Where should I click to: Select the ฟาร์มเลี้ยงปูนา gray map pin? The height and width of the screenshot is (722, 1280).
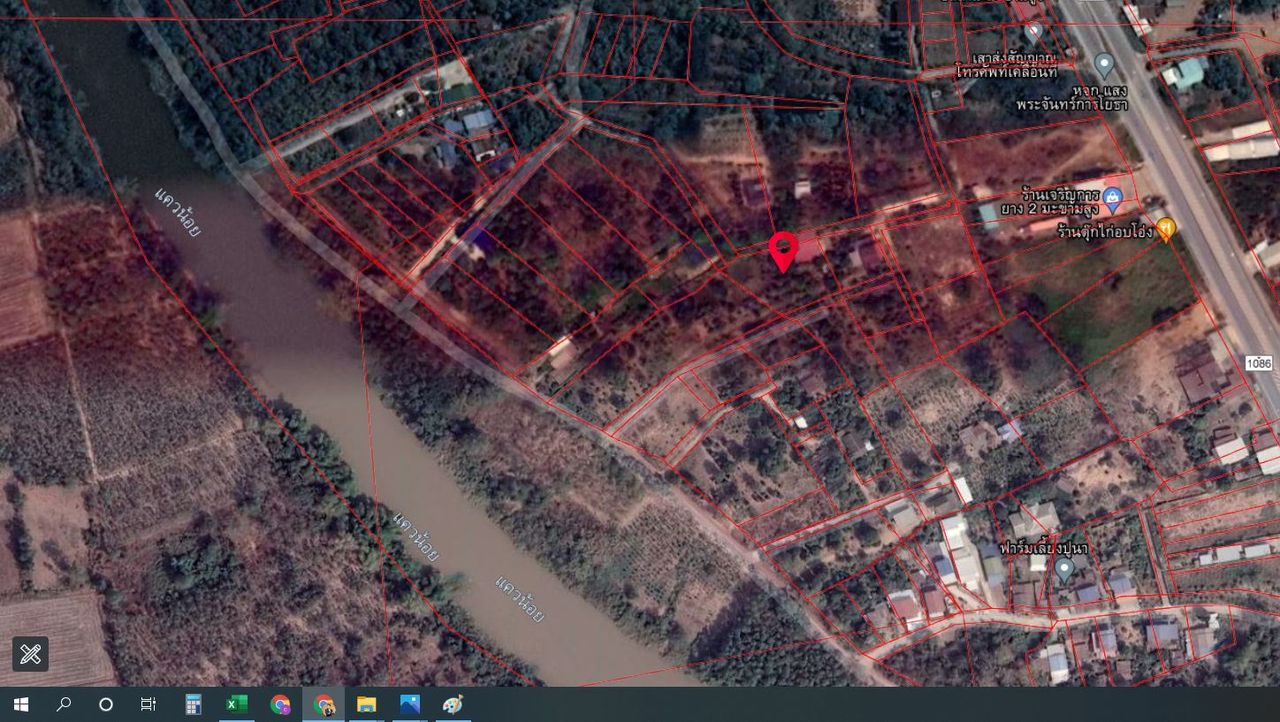[1064, 569]
